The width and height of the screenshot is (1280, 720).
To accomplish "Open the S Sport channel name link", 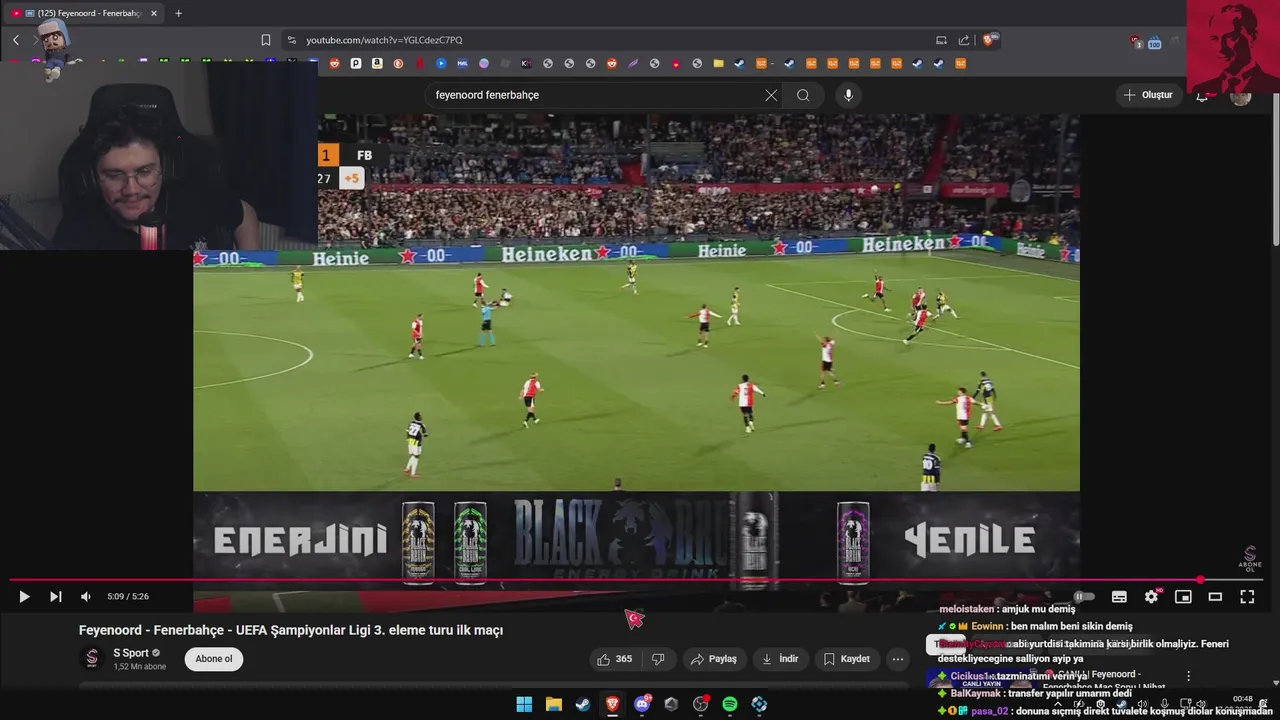I will 131,653.
